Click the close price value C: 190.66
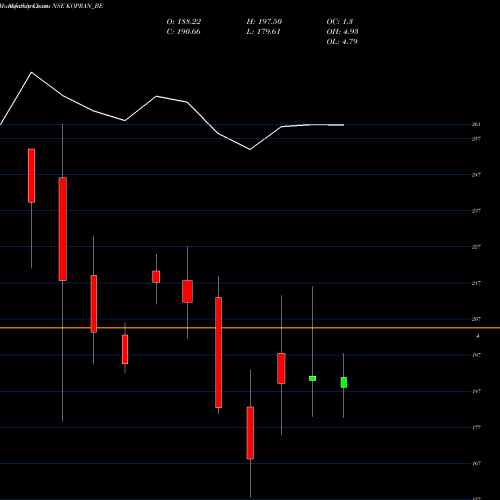This screenshot has width=500, height=500. [x=184, y=32]
